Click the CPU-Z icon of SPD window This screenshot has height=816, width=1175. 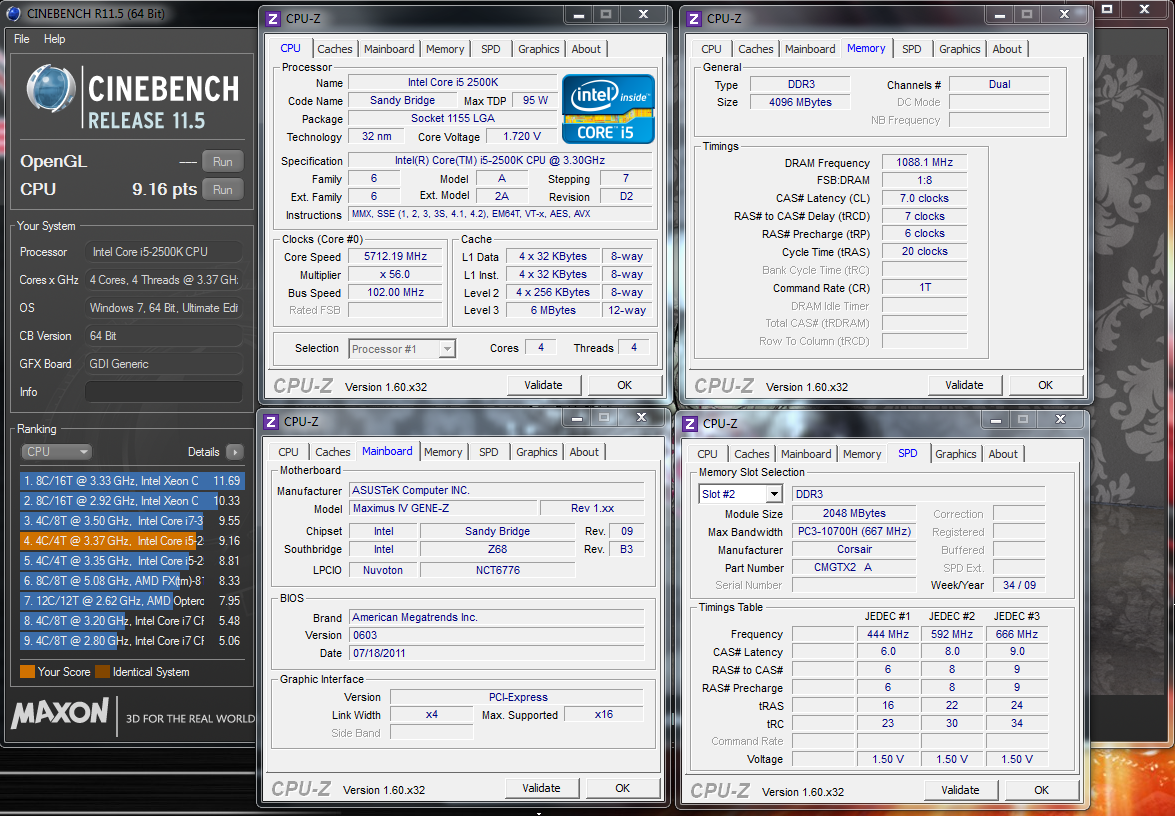pyautogui.click(x=690, y=423)
